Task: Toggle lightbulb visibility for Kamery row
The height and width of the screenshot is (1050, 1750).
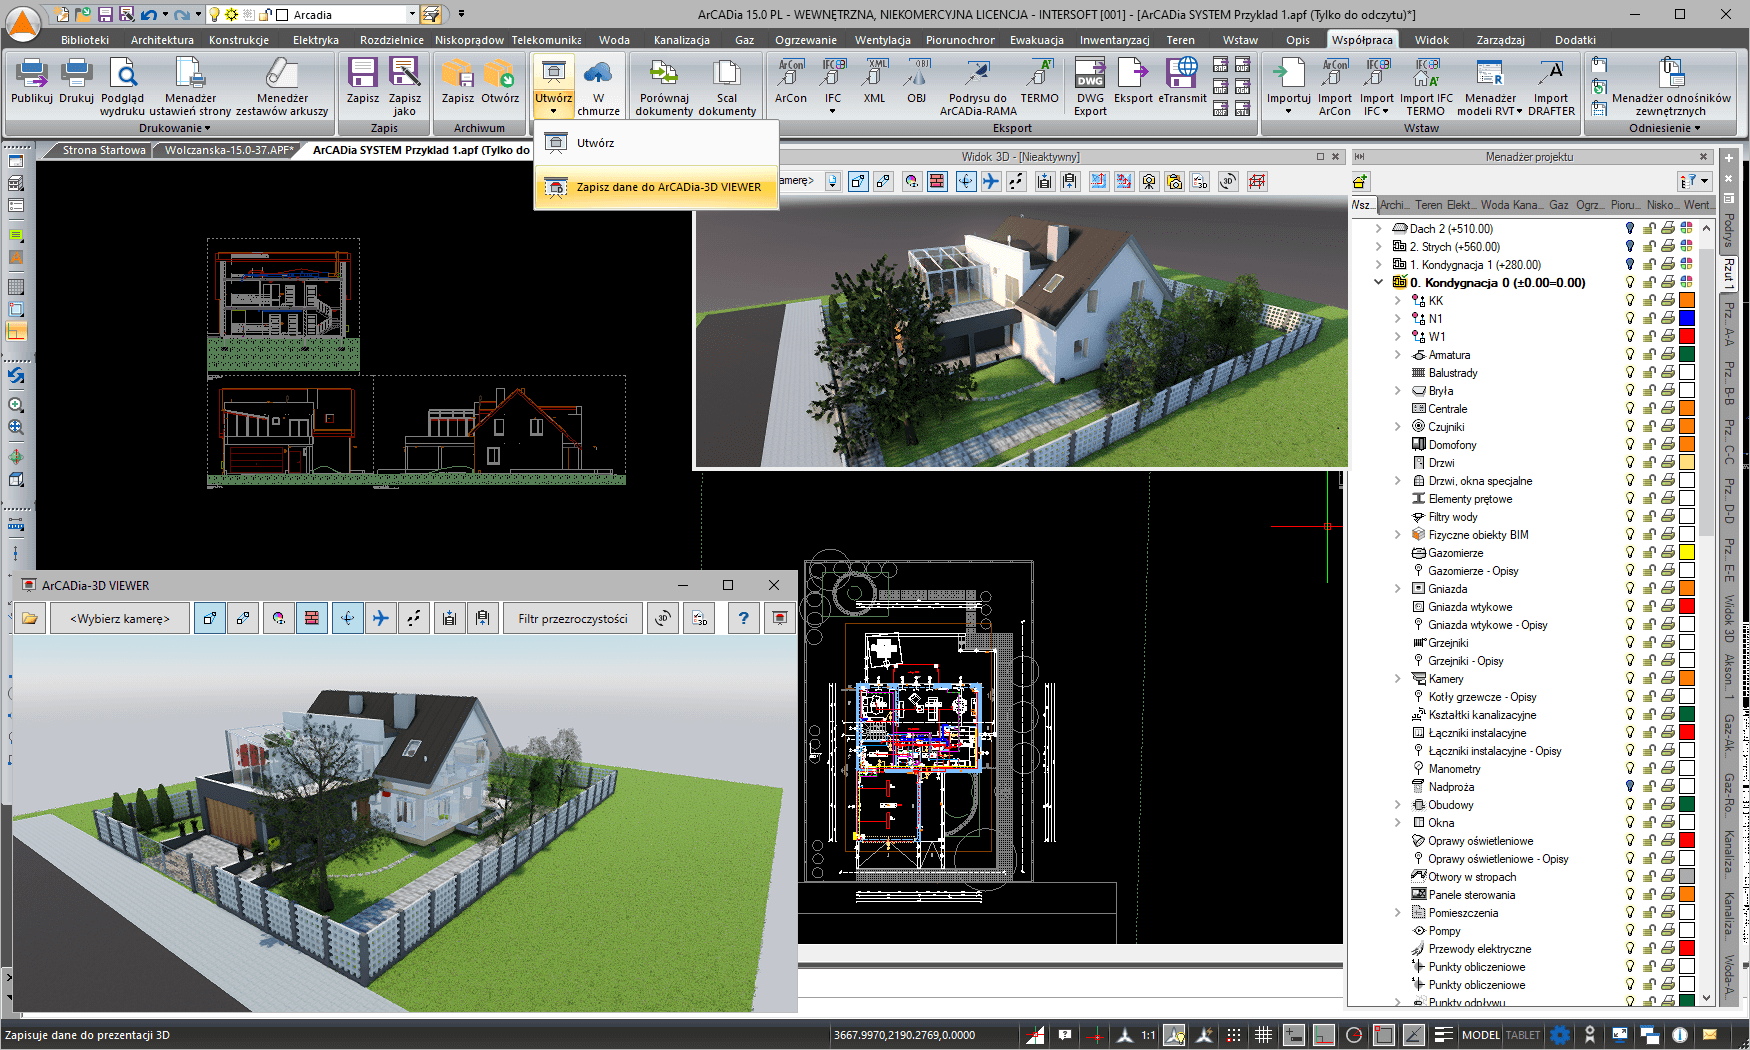Action: (x=1630, y=679)
